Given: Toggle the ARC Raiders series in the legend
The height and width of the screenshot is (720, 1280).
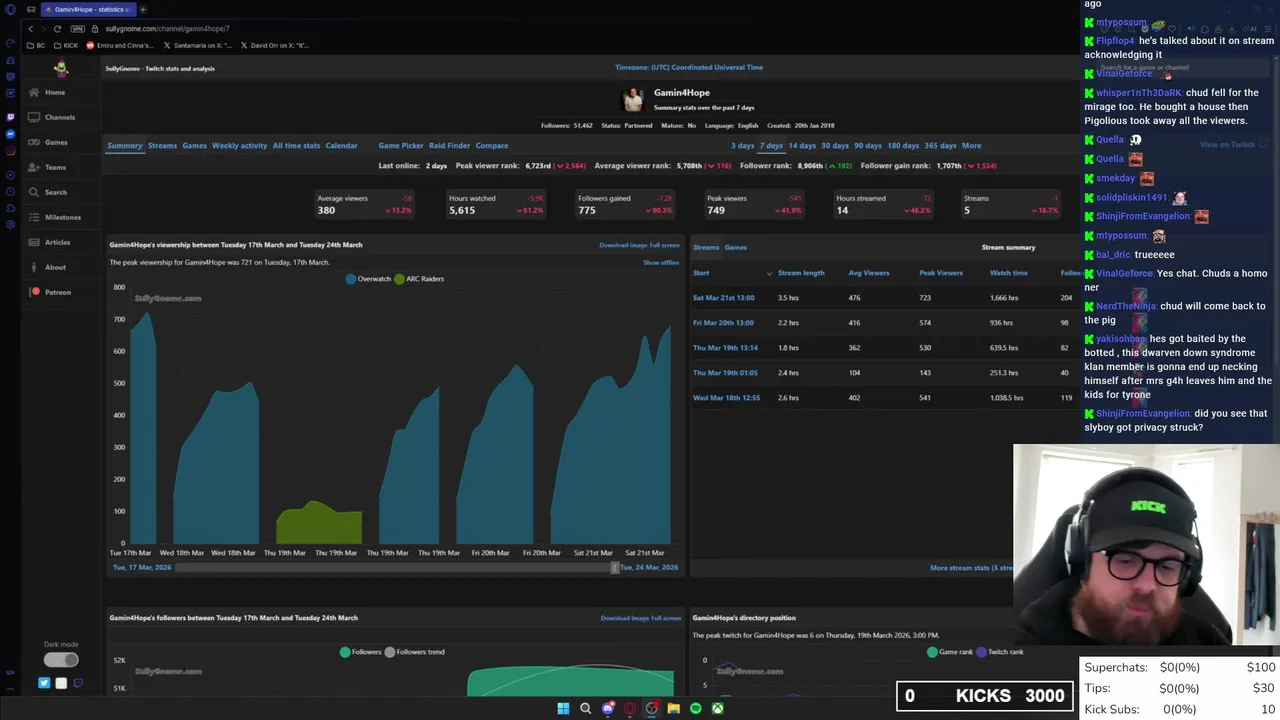Looking at the screenshot, I should (x=419, y=279).
